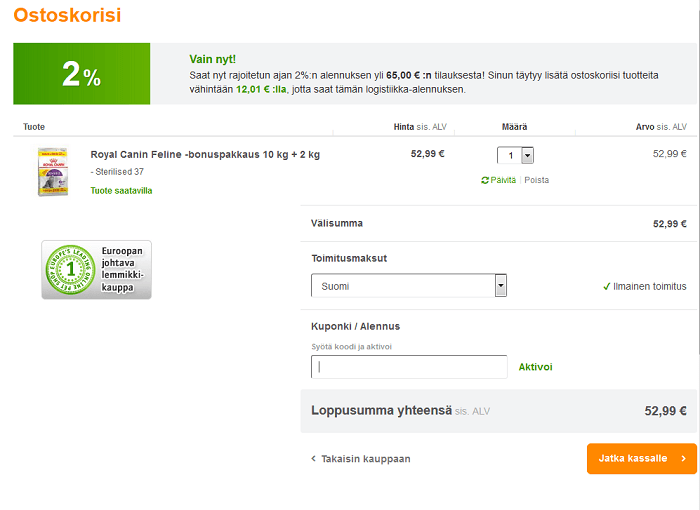Click the Royal Canin product thumbnail
The height and width of the screenshot is (510, 700).
coord(52,171)
